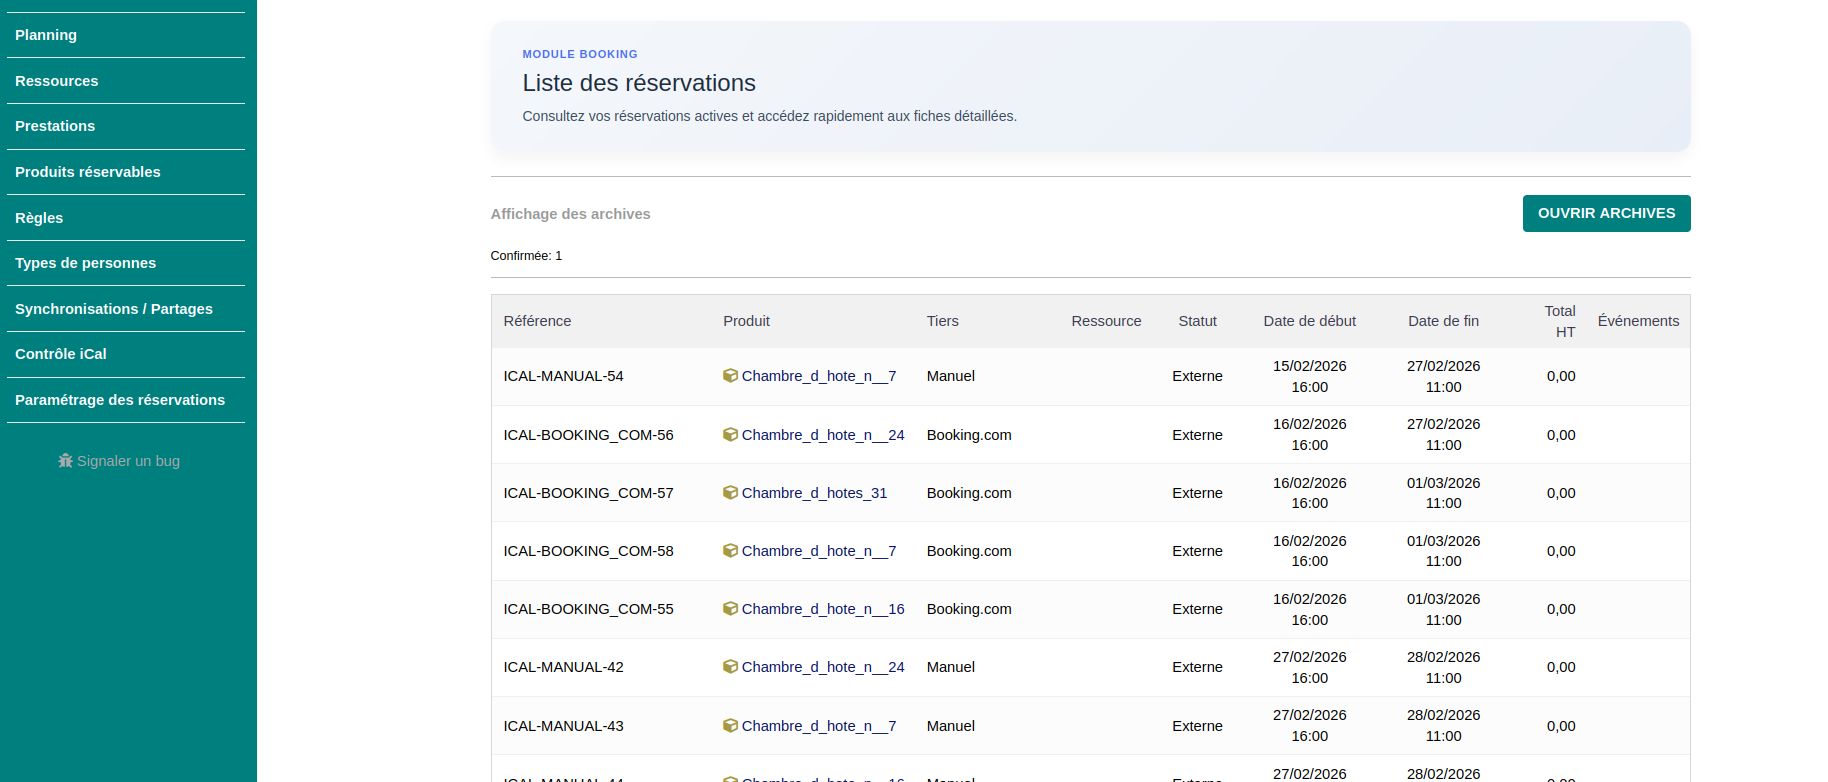Viewport: 1828px width, 782px height.
Task: Click product cube icon in ICAL-BOOKING_COM-57 row
Action: click(730, 493)
